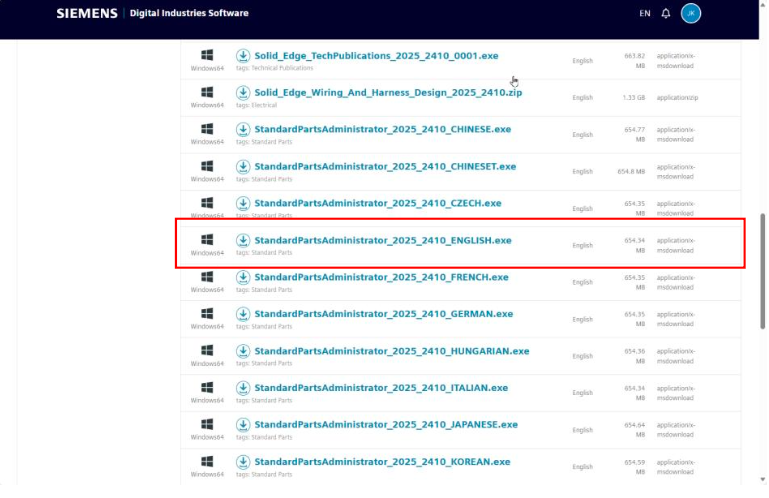Select English language cell in ENGLISH.exe row
This screenshot has width=769, height=498.
point(583,245)
